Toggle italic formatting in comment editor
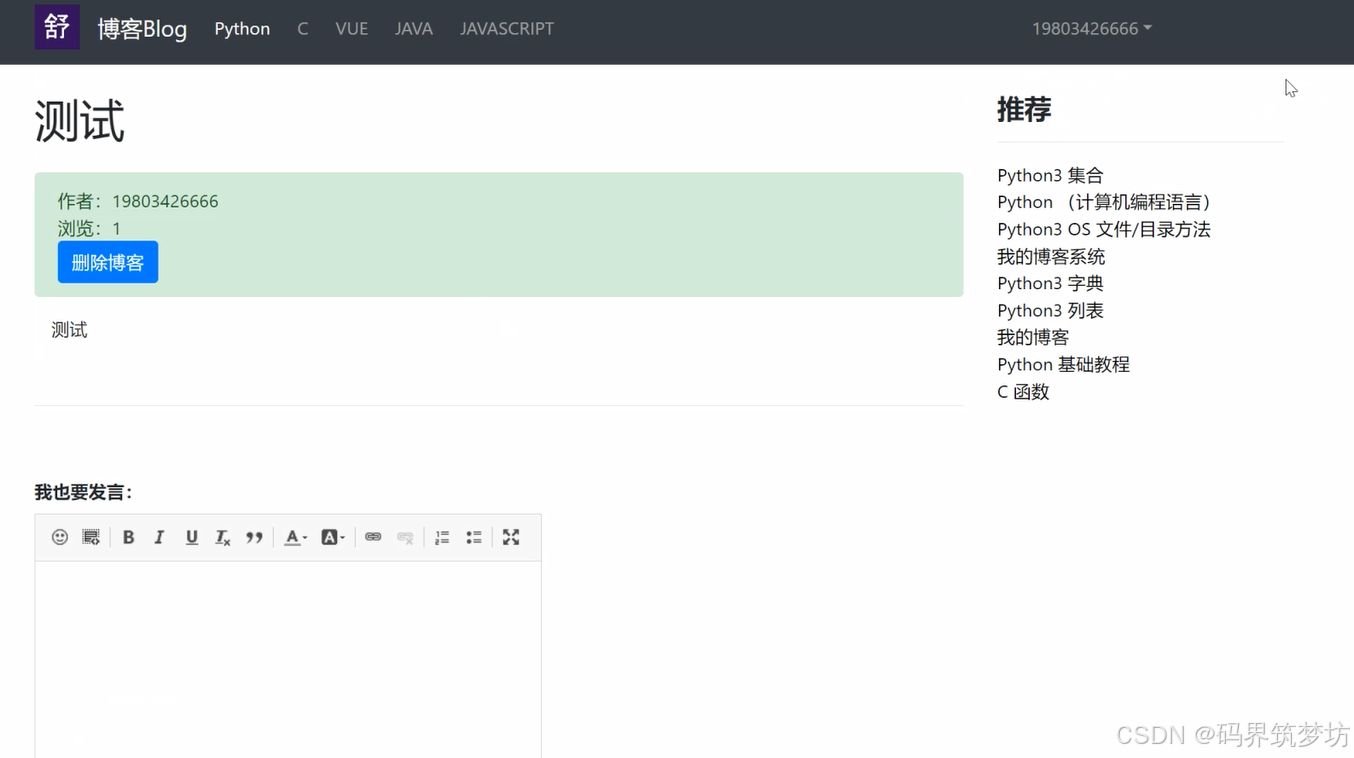This screenshot has width=1354, height=758. pos(159,537)
